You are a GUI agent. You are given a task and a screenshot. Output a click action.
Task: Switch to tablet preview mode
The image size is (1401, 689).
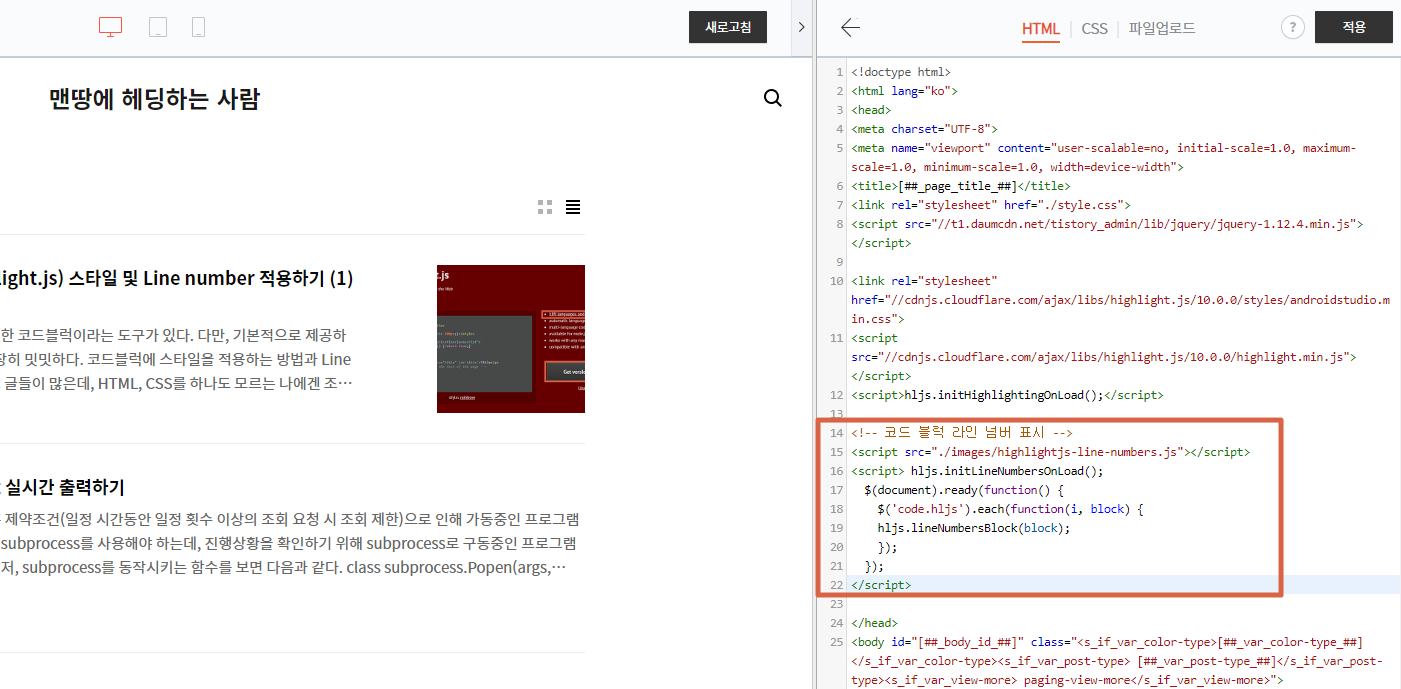pyautogui.click(x=158, y=27)
